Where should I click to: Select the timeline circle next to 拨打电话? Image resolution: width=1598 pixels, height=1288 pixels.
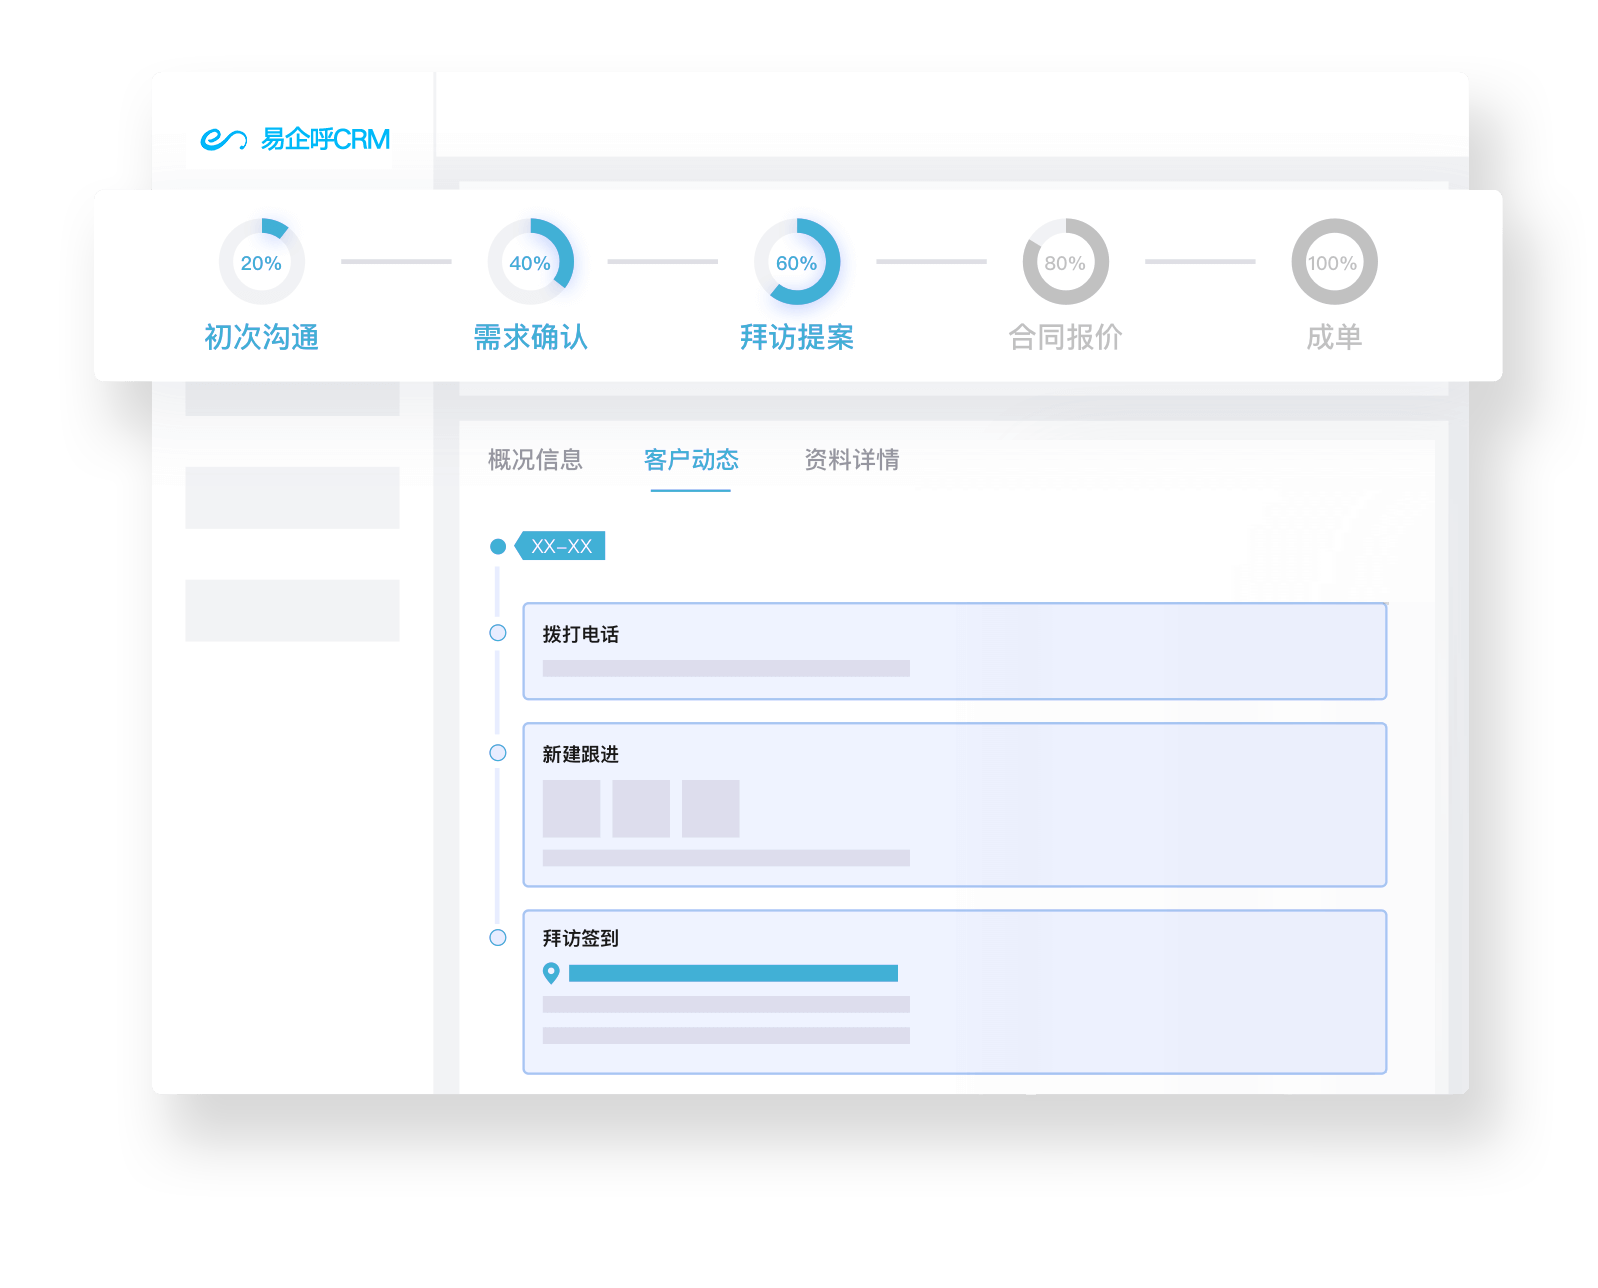[x=498, y=633]
